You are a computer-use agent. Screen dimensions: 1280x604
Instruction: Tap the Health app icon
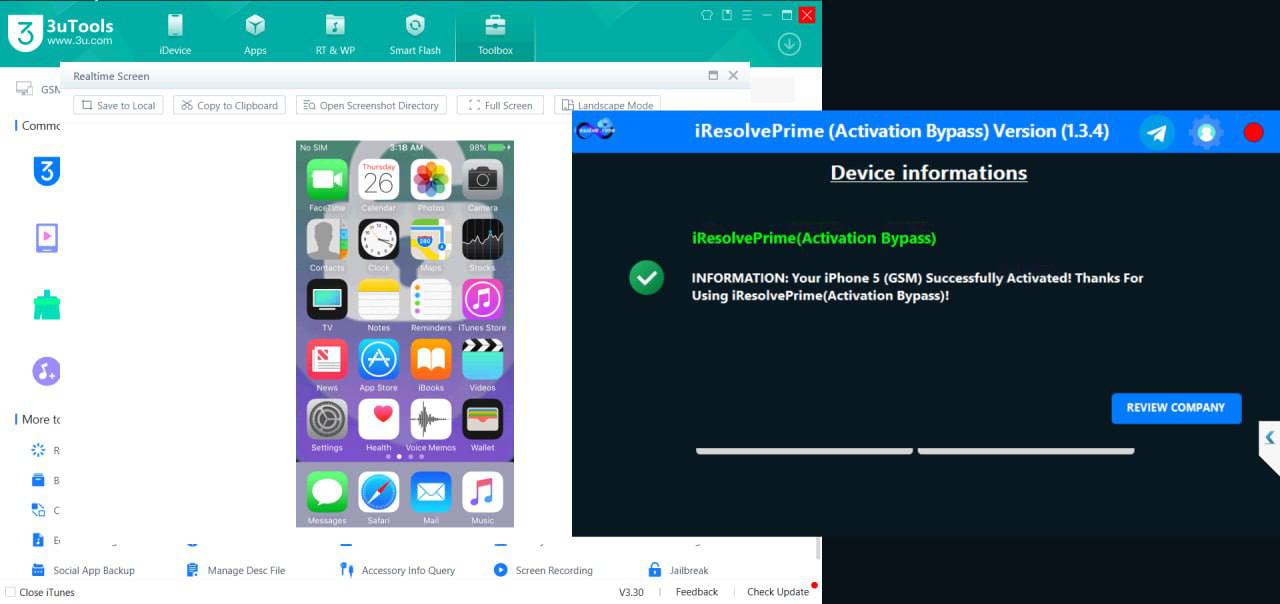[379, 420]
